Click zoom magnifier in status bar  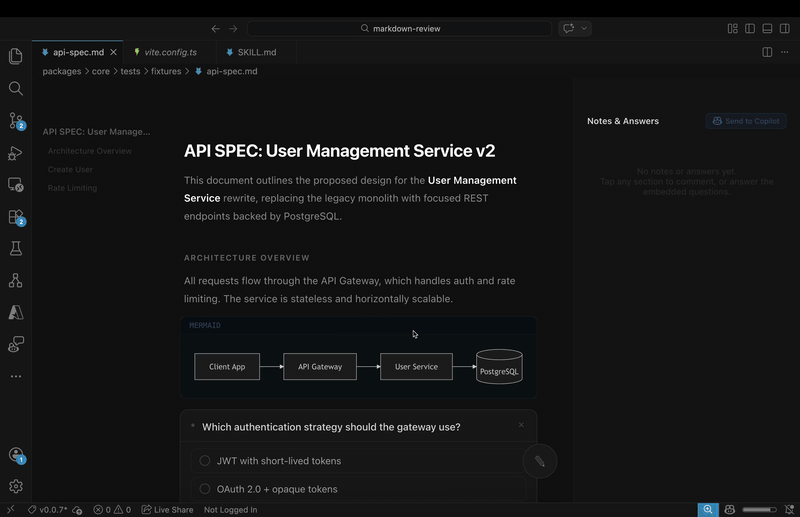[708, 509]
